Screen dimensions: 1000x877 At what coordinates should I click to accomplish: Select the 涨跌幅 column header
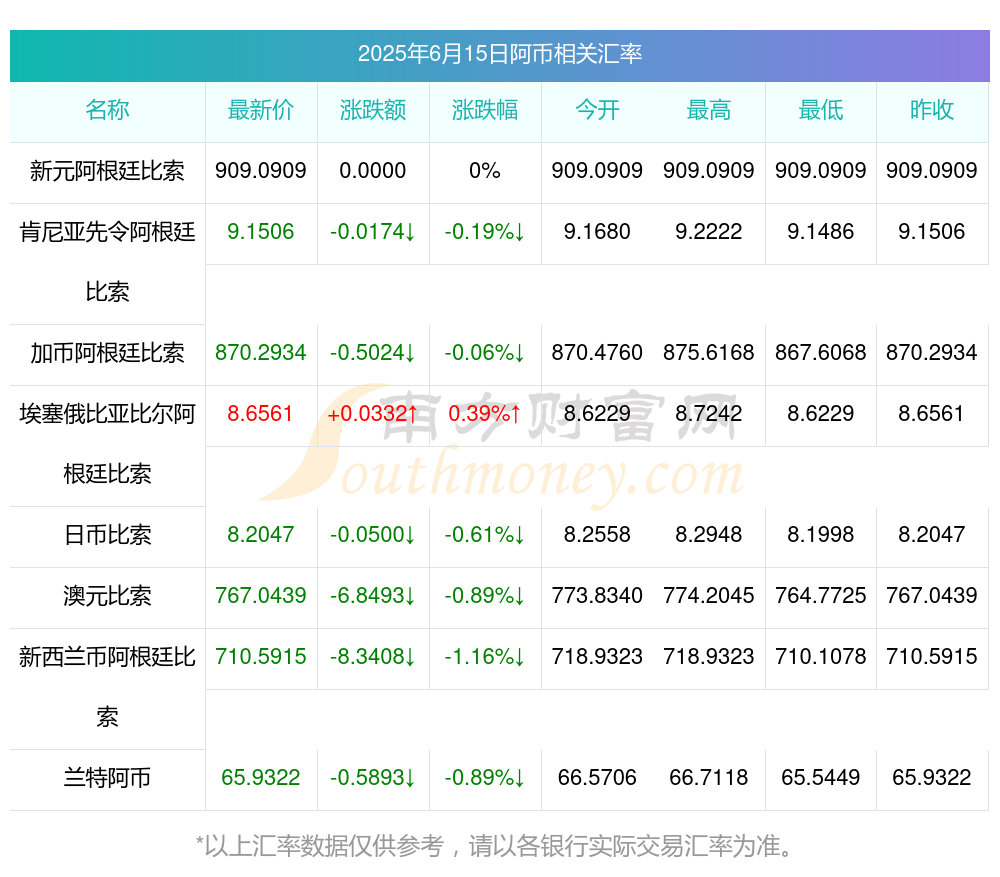485,110
